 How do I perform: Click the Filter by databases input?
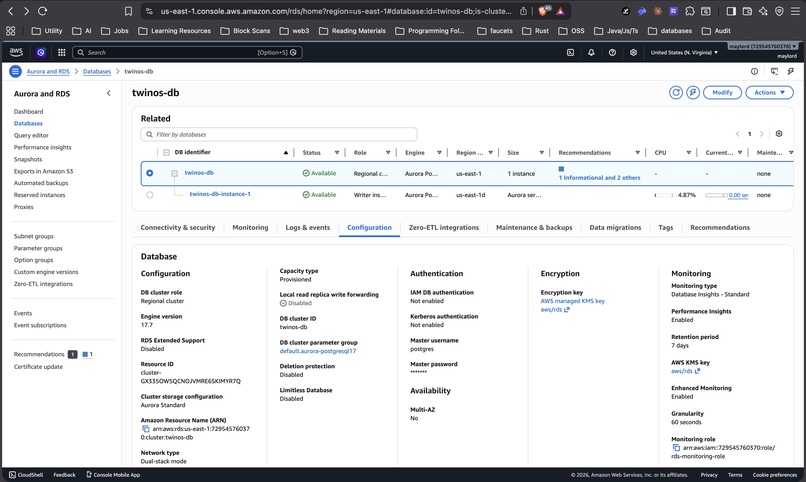(x=279, y=134)
